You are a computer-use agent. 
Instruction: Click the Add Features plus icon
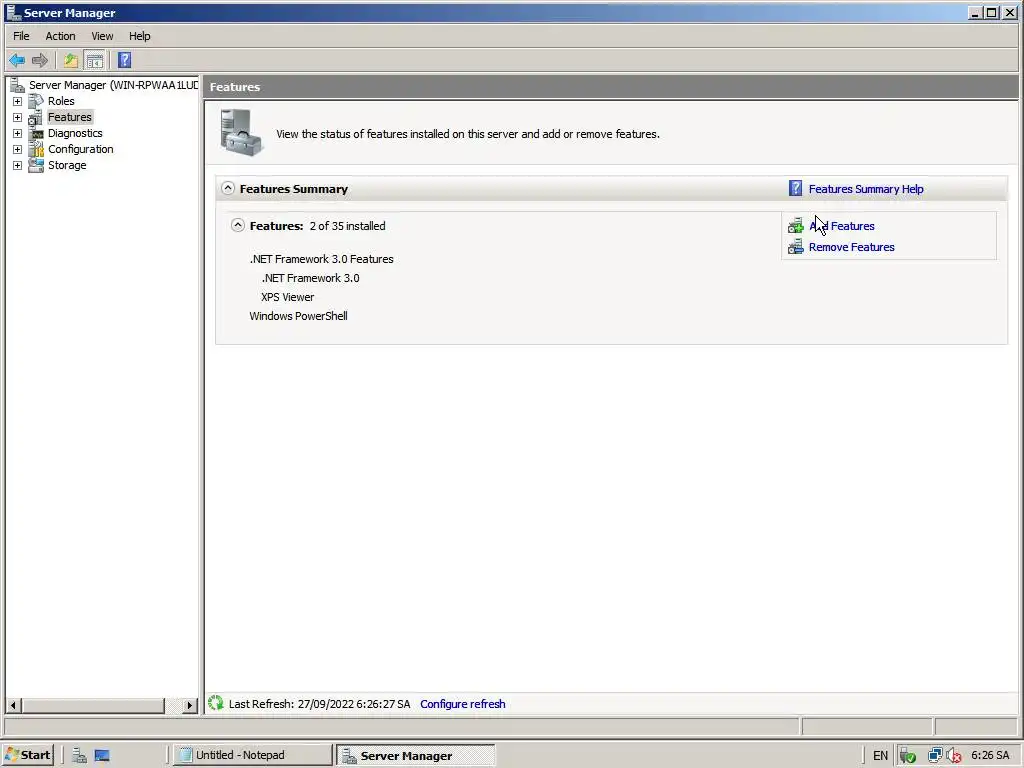(x=795, y=226)
